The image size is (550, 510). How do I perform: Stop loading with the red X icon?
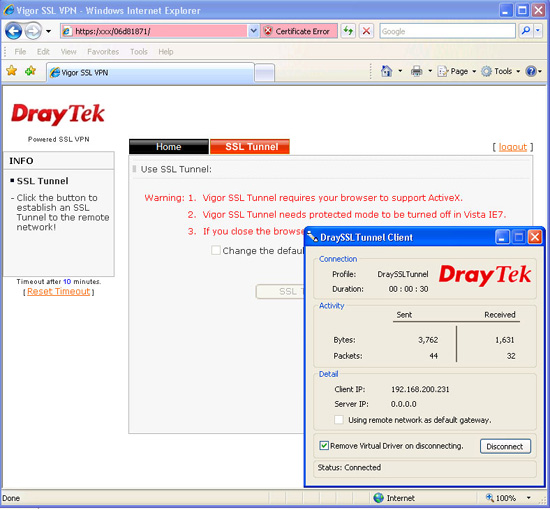[366, 31]
